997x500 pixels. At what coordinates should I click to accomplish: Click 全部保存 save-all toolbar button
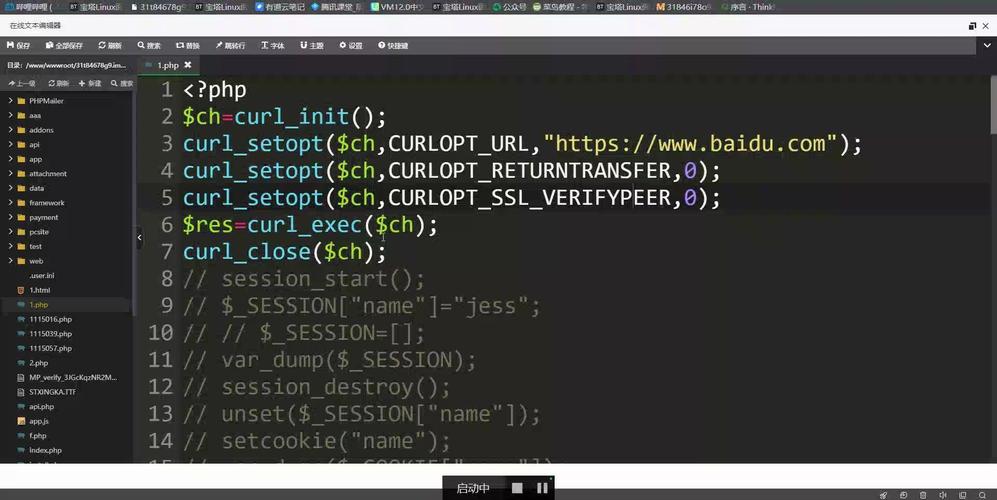pos(64,45)
